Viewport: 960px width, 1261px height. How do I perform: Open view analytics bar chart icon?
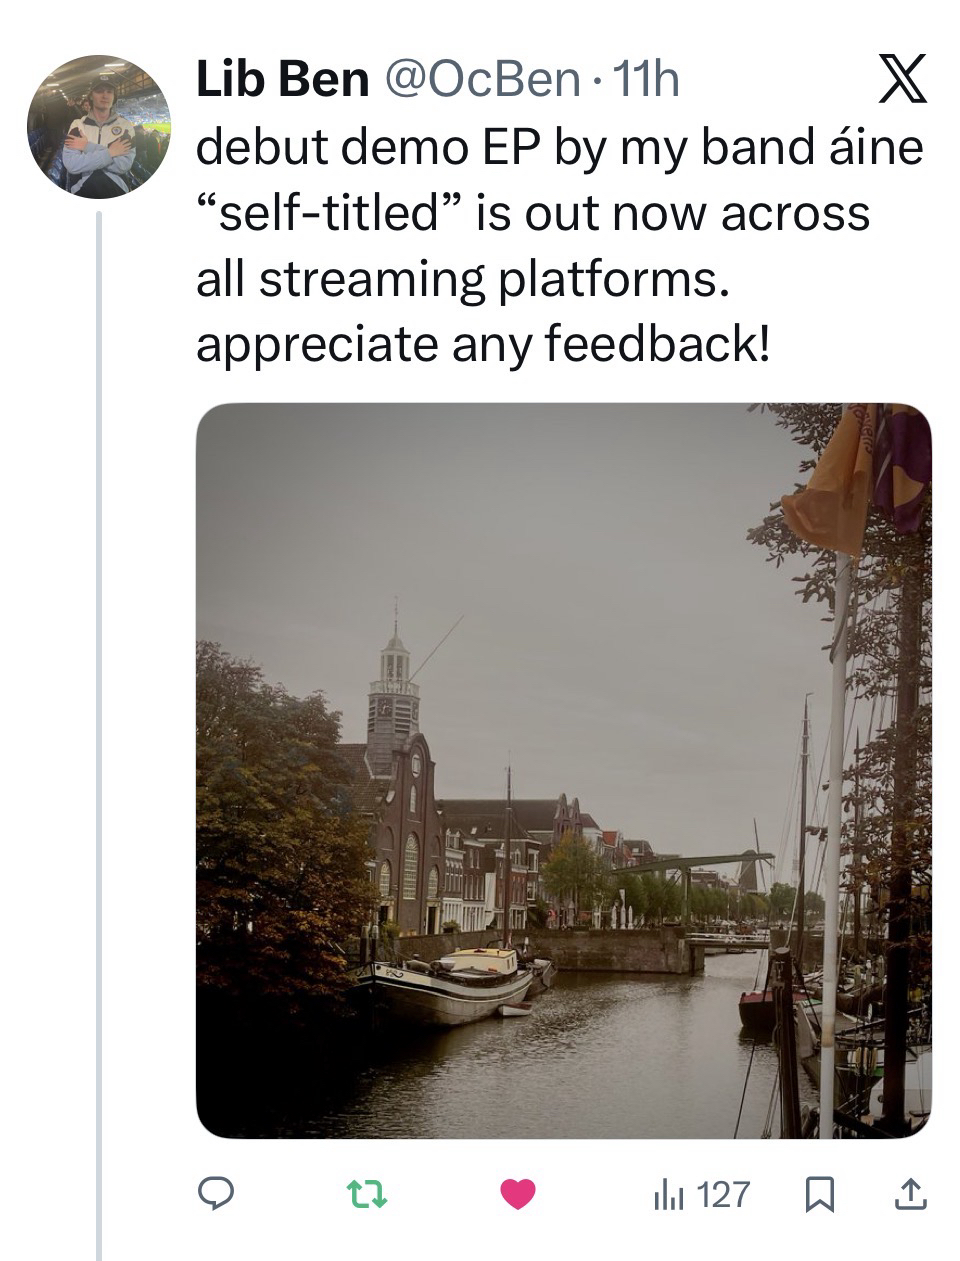pos(667,1193)
